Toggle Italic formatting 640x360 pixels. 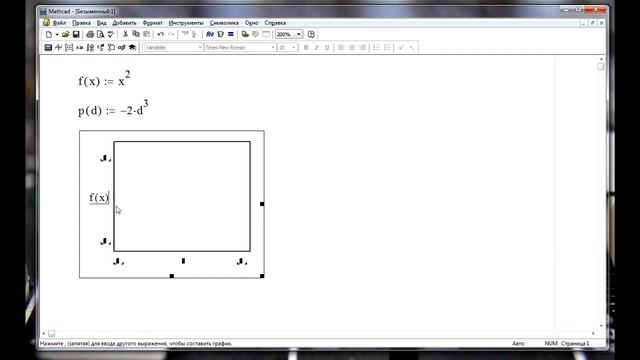click(x=316, y=48)
